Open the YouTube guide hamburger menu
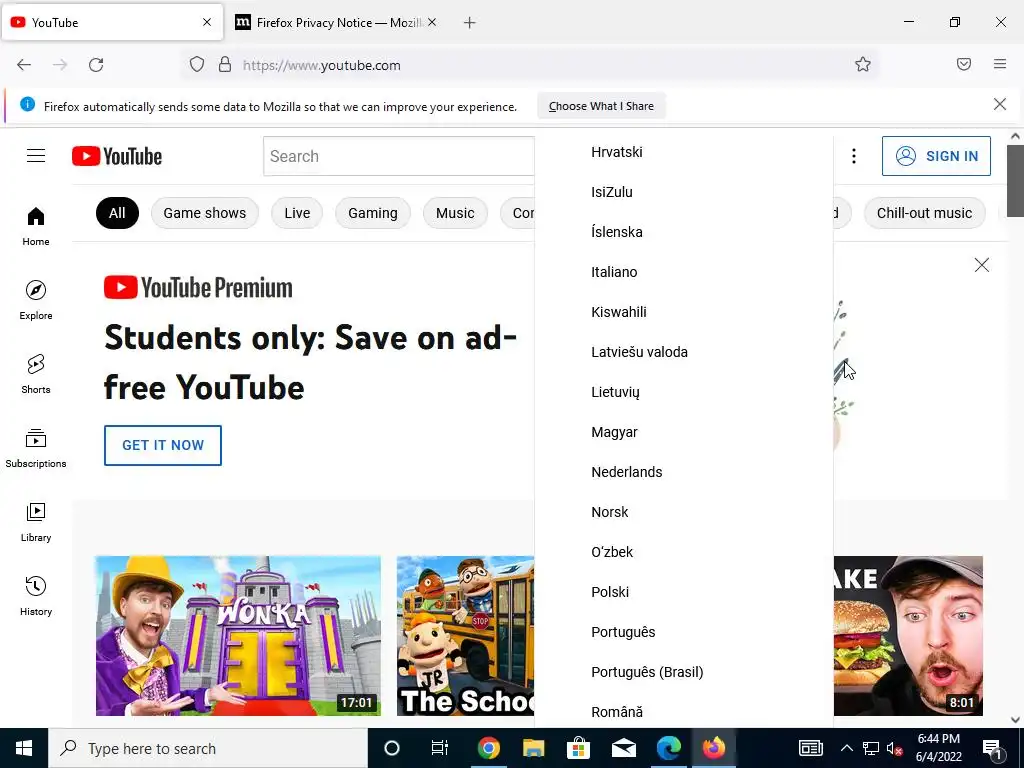The height and width of the screenshot is (768, 1024). [36, 155]
